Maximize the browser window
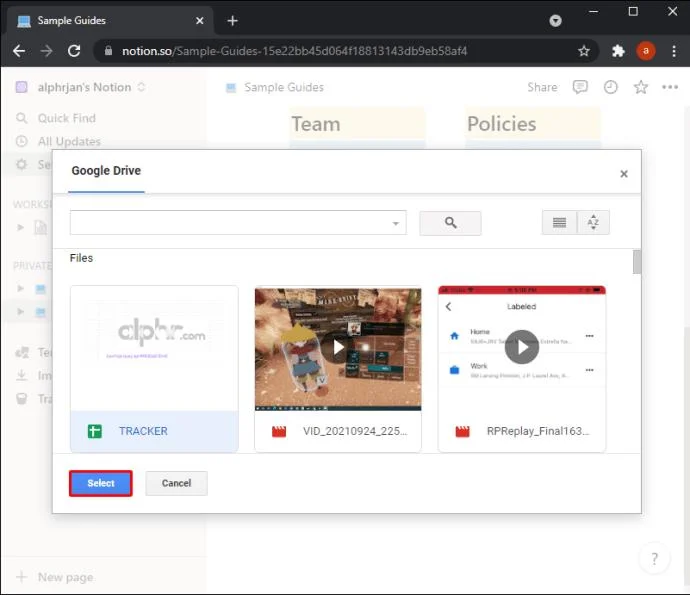 (633, 11)
